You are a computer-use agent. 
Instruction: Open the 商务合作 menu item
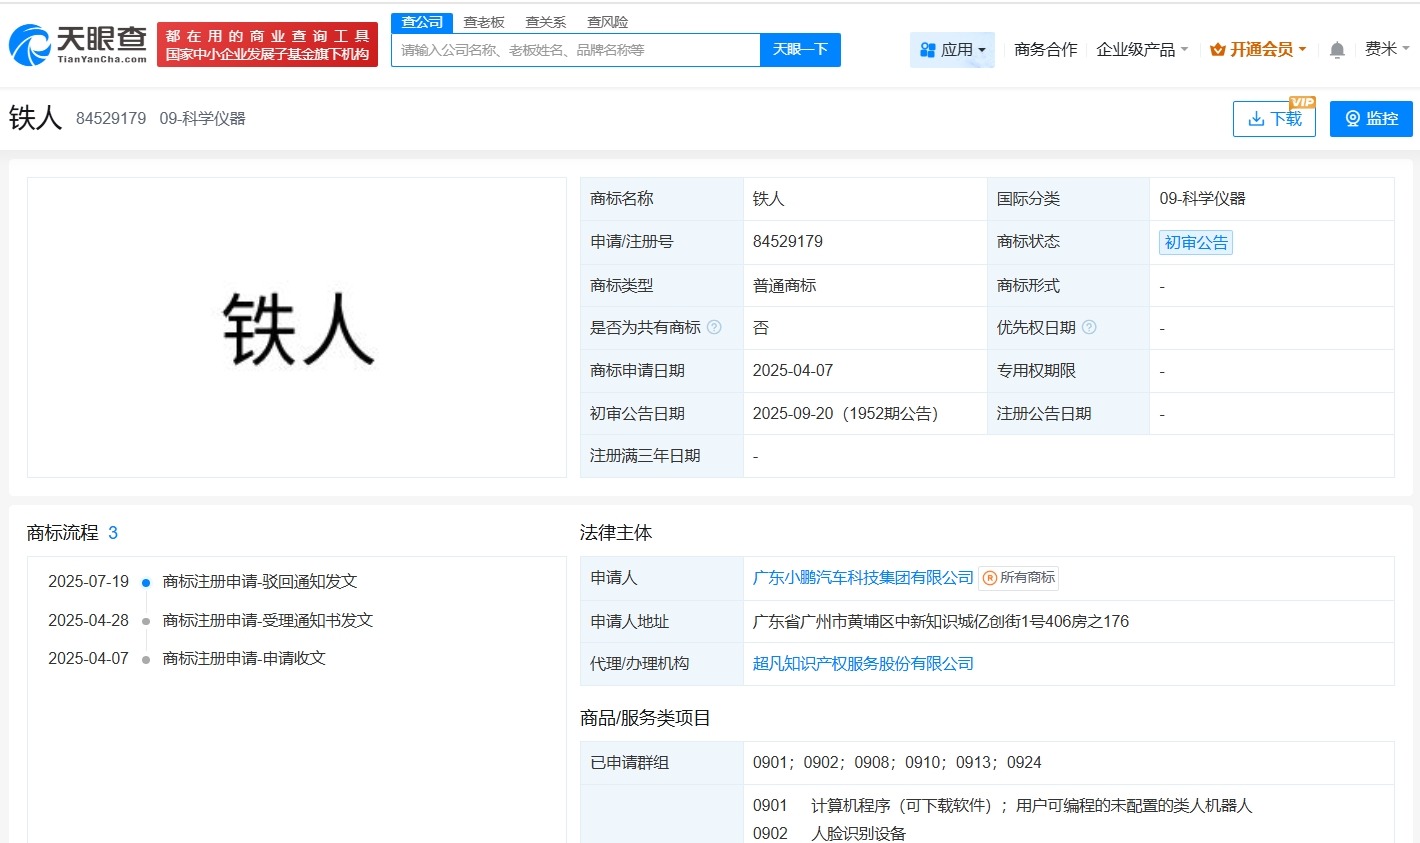click(x=1044, y=48)
